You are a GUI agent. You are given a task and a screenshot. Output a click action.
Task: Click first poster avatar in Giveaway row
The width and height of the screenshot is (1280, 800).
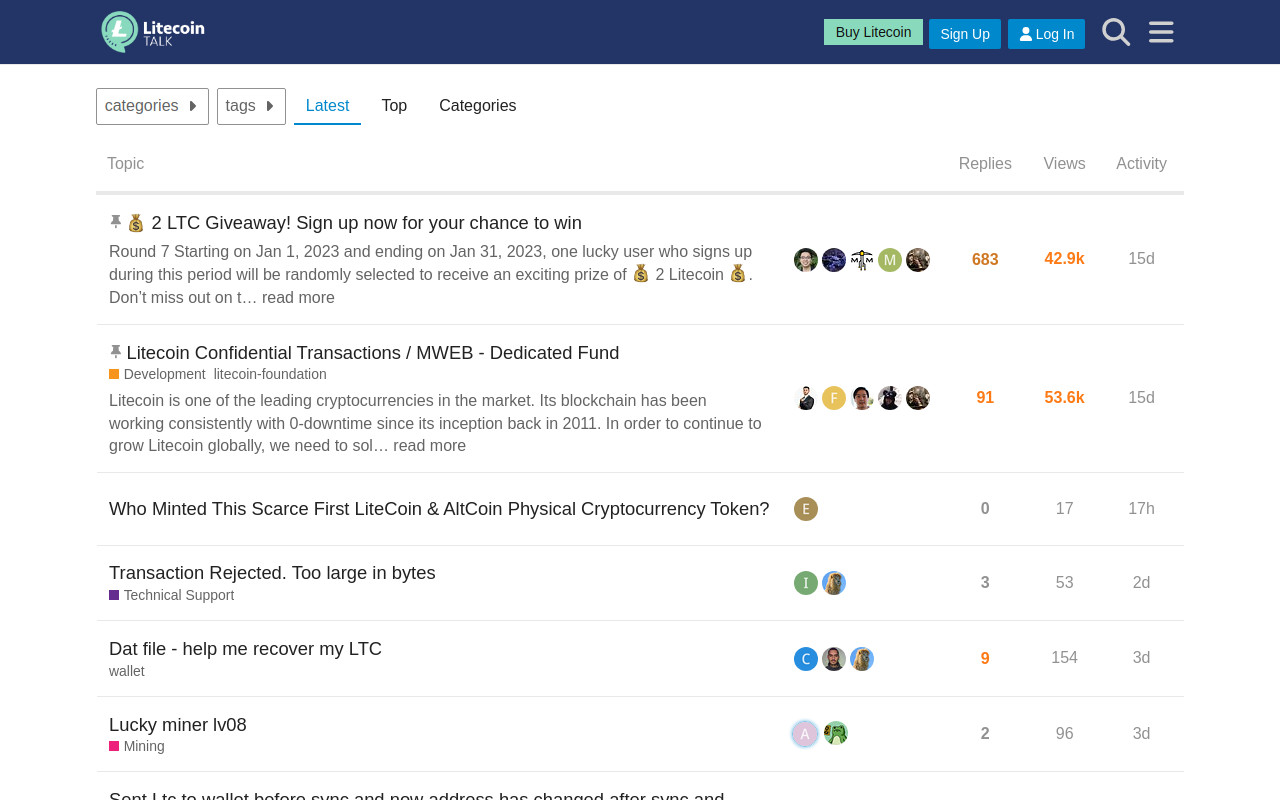[806, 260]
